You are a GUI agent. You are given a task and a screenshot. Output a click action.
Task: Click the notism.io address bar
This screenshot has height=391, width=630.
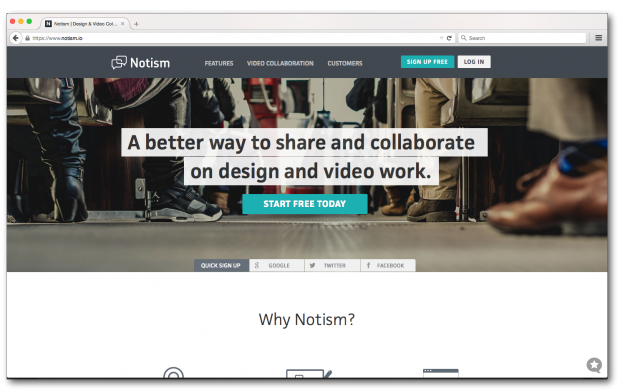point(233,38)
